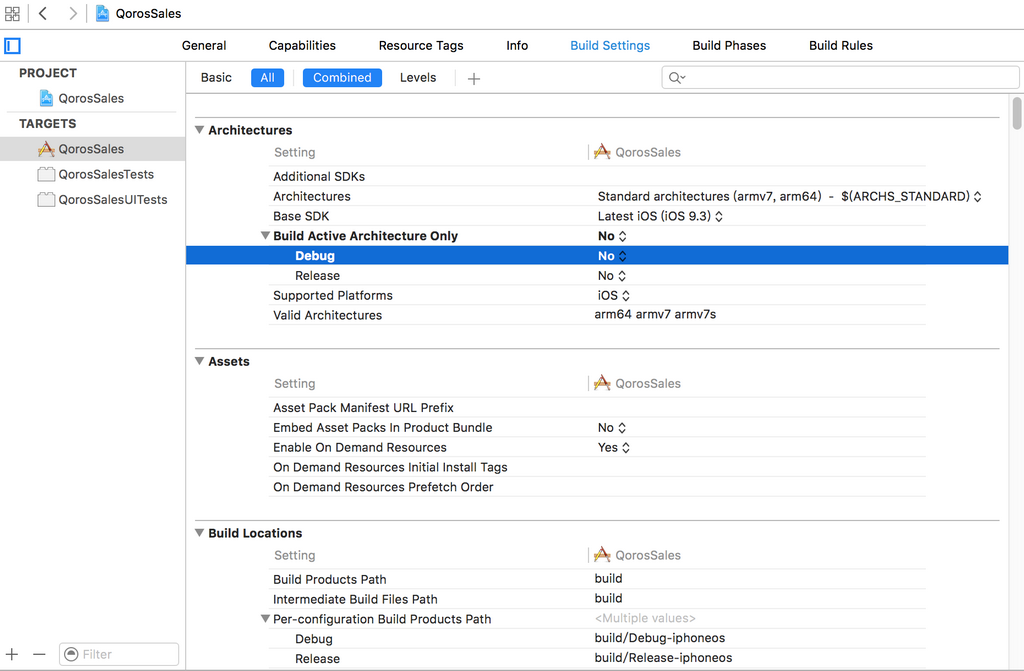Collapse the Architectures section

(200, 130)
